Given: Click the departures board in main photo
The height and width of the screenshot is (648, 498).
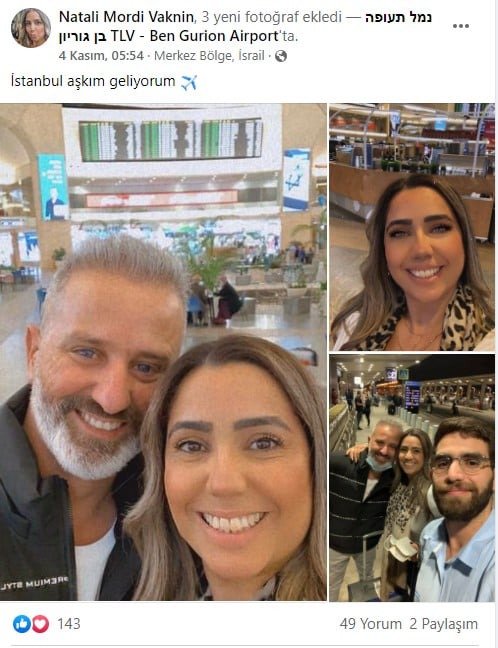Looking at the screenshot, I should (x=171, y=139).
